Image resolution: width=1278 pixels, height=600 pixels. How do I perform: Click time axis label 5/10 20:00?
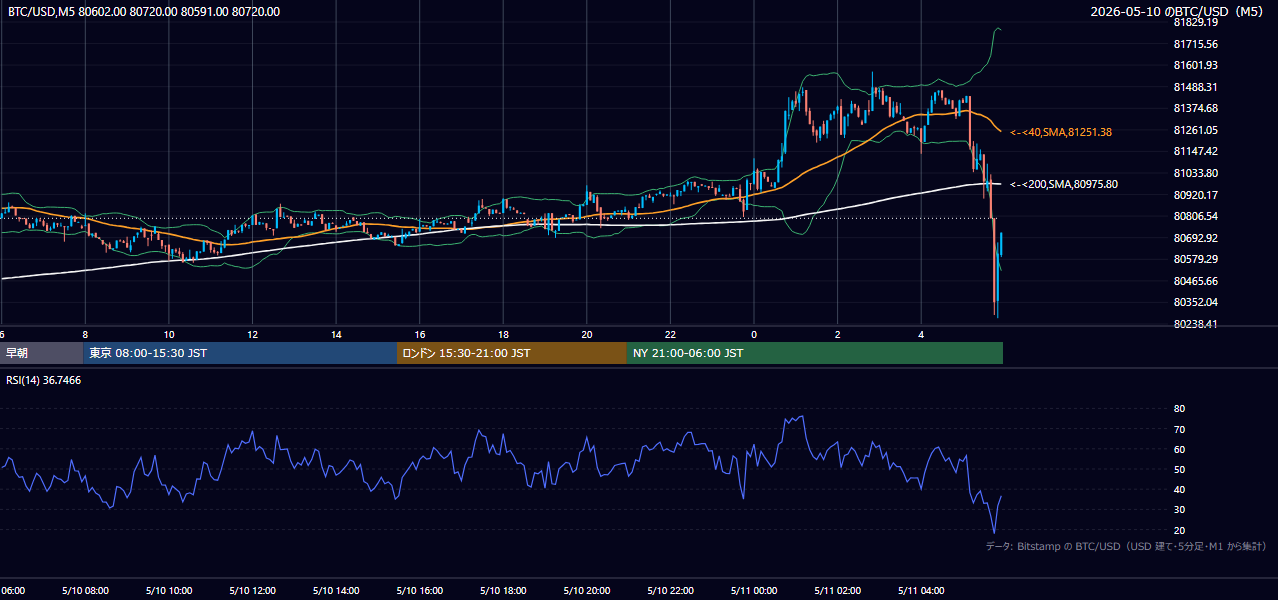586,591
